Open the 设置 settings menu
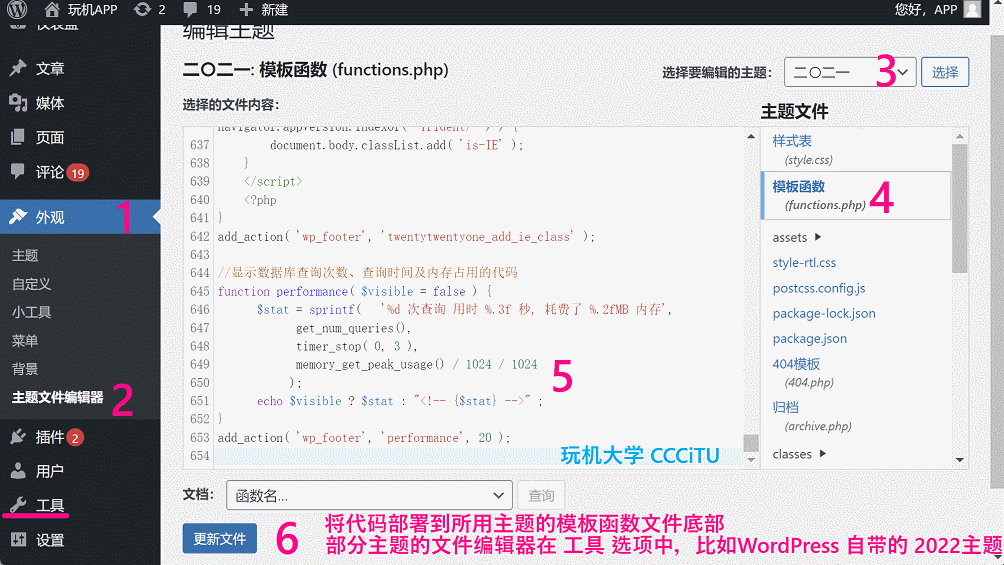The image size is (1004, 565). click(x=50, y=540)
